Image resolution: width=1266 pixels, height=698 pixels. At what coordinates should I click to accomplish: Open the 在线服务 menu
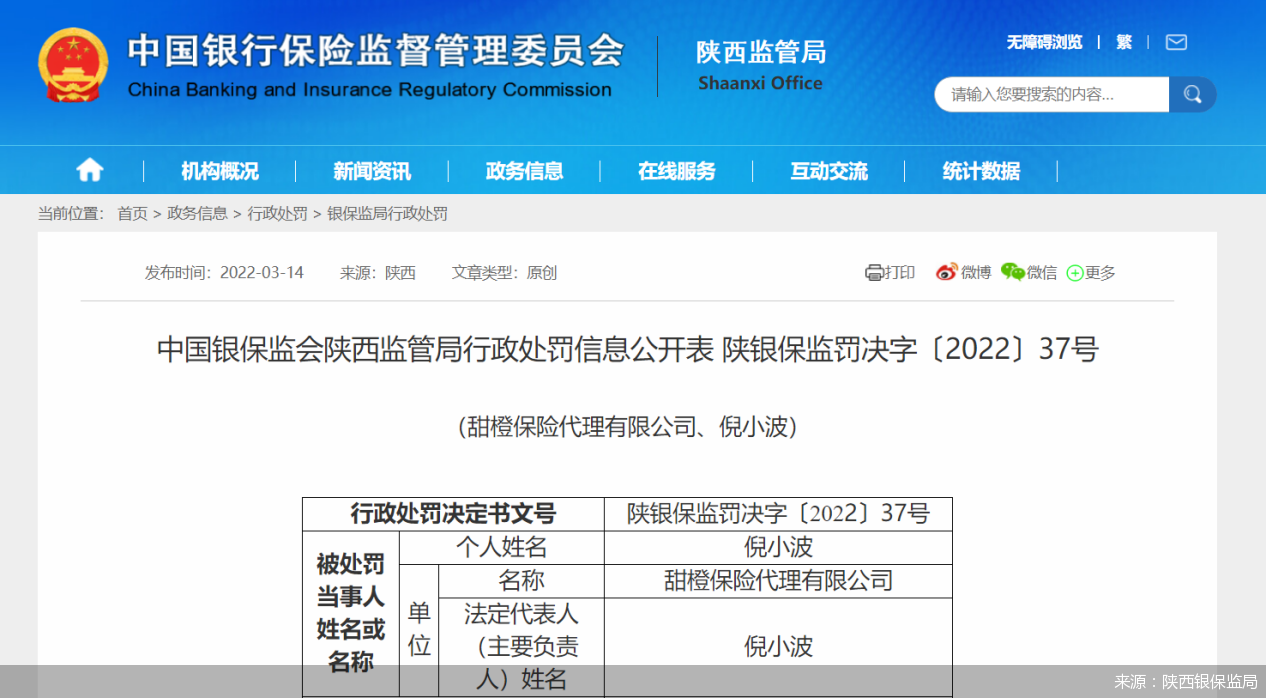pos(677,171)
